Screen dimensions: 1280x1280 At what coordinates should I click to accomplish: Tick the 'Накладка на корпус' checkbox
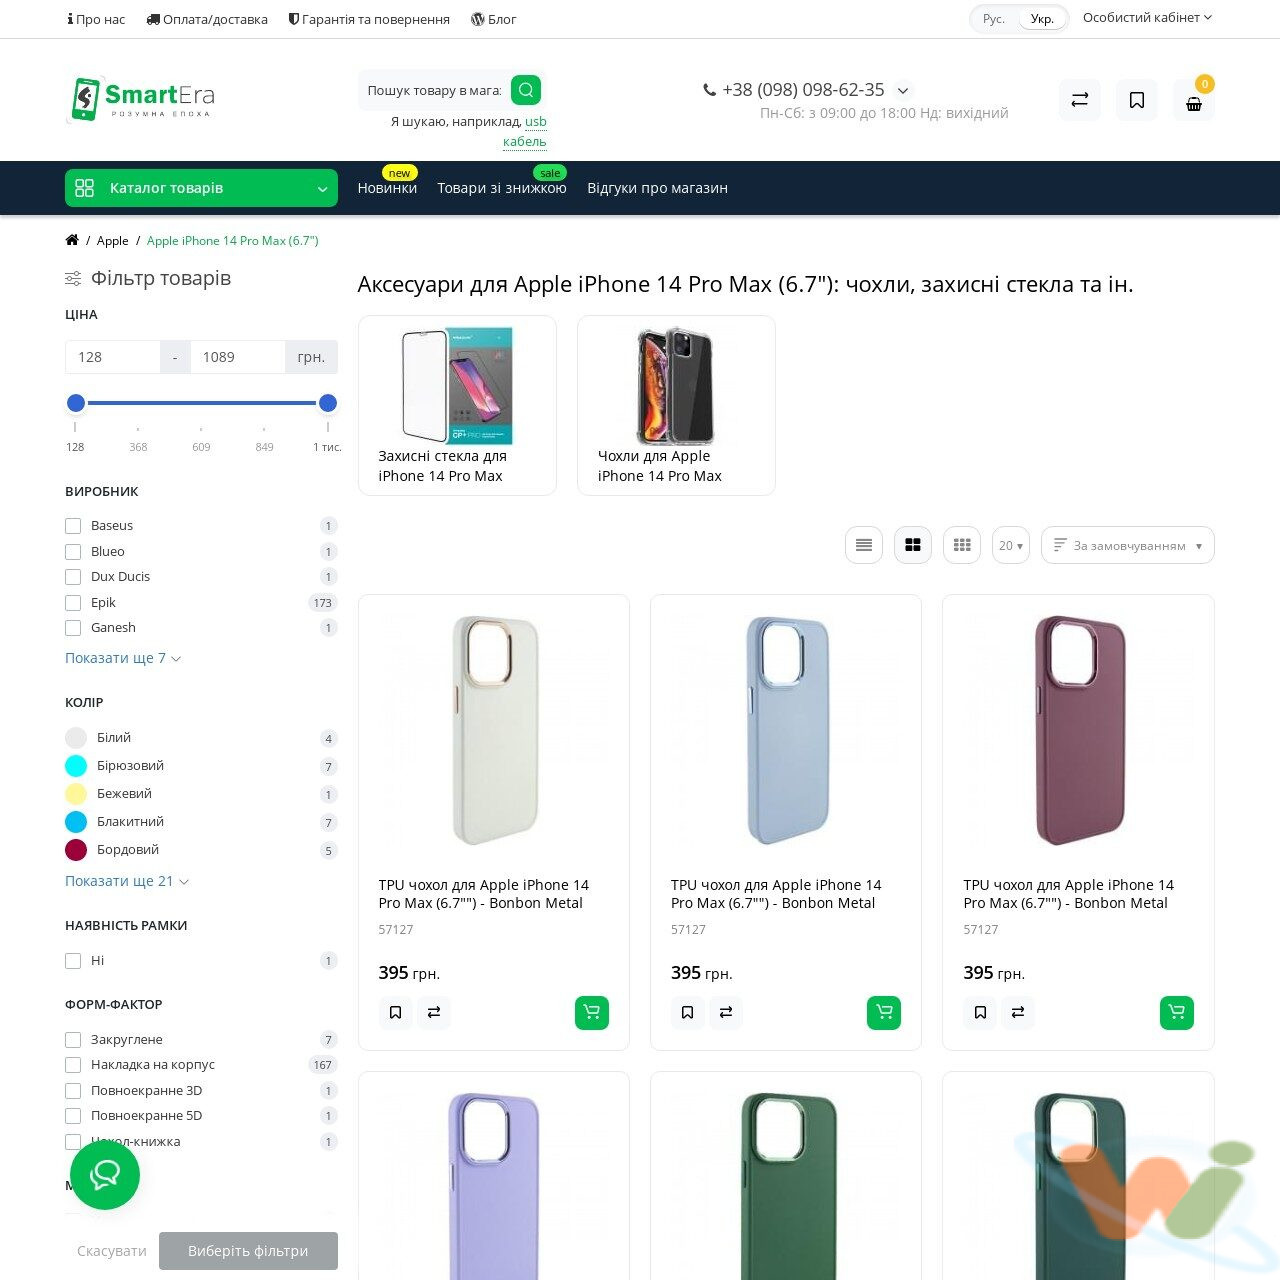[x=73, y=1065]
